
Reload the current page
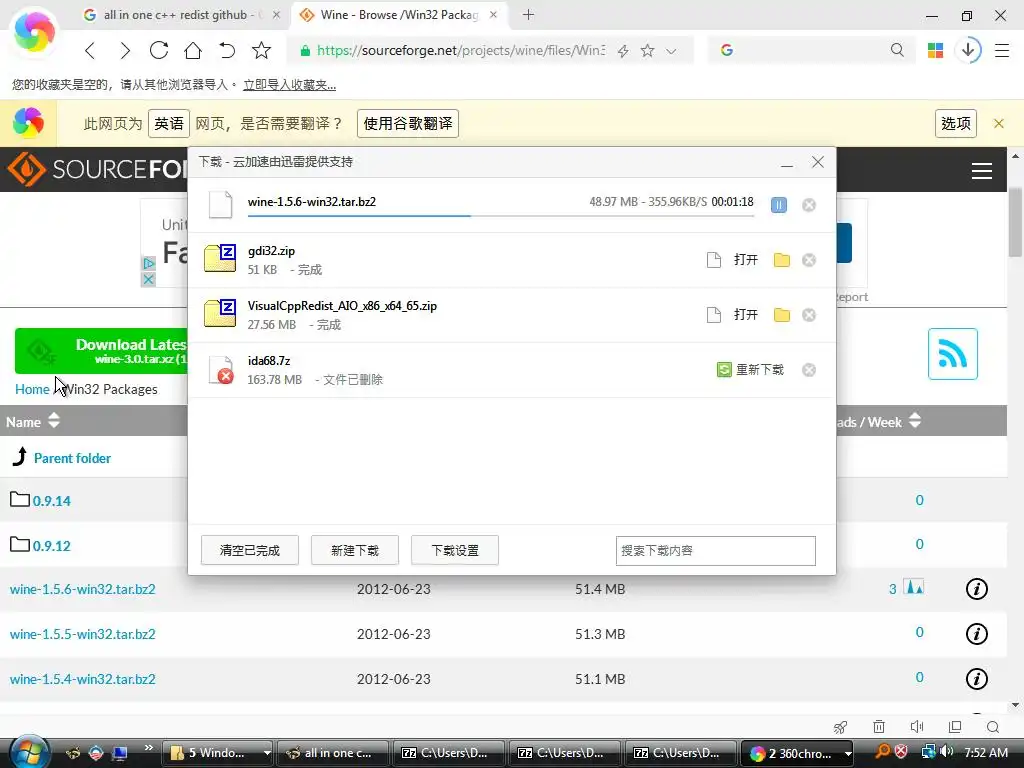pos(159,50)
